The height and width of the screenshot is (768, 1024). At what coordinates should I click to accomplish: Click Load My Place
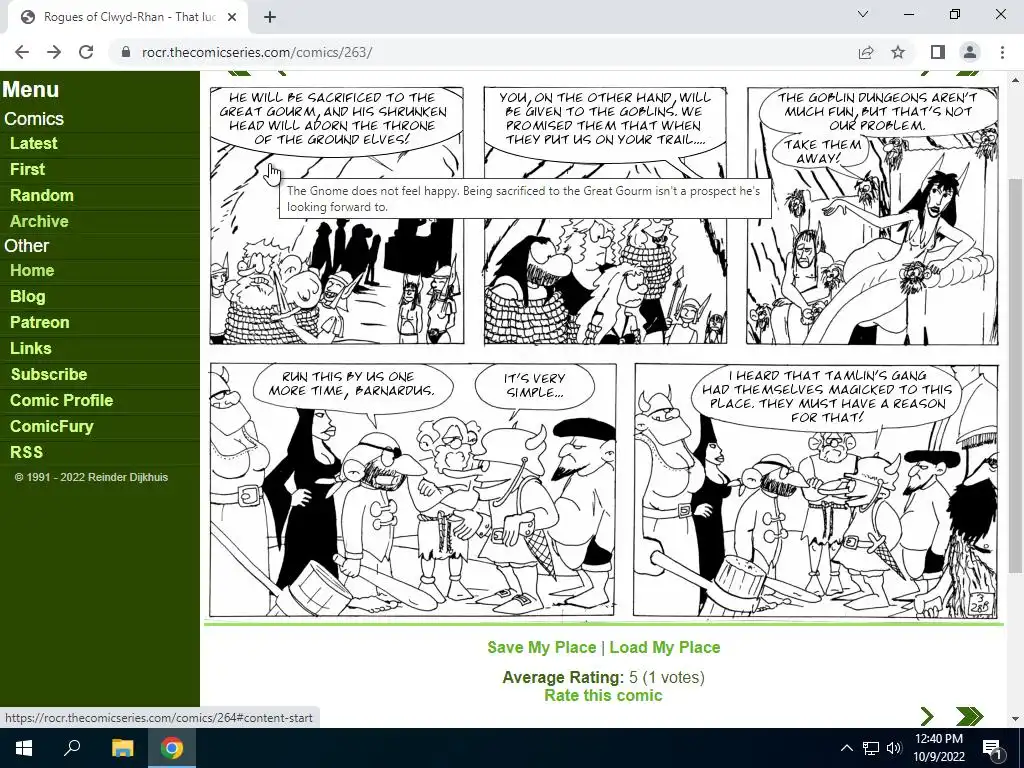pos(665,647)
